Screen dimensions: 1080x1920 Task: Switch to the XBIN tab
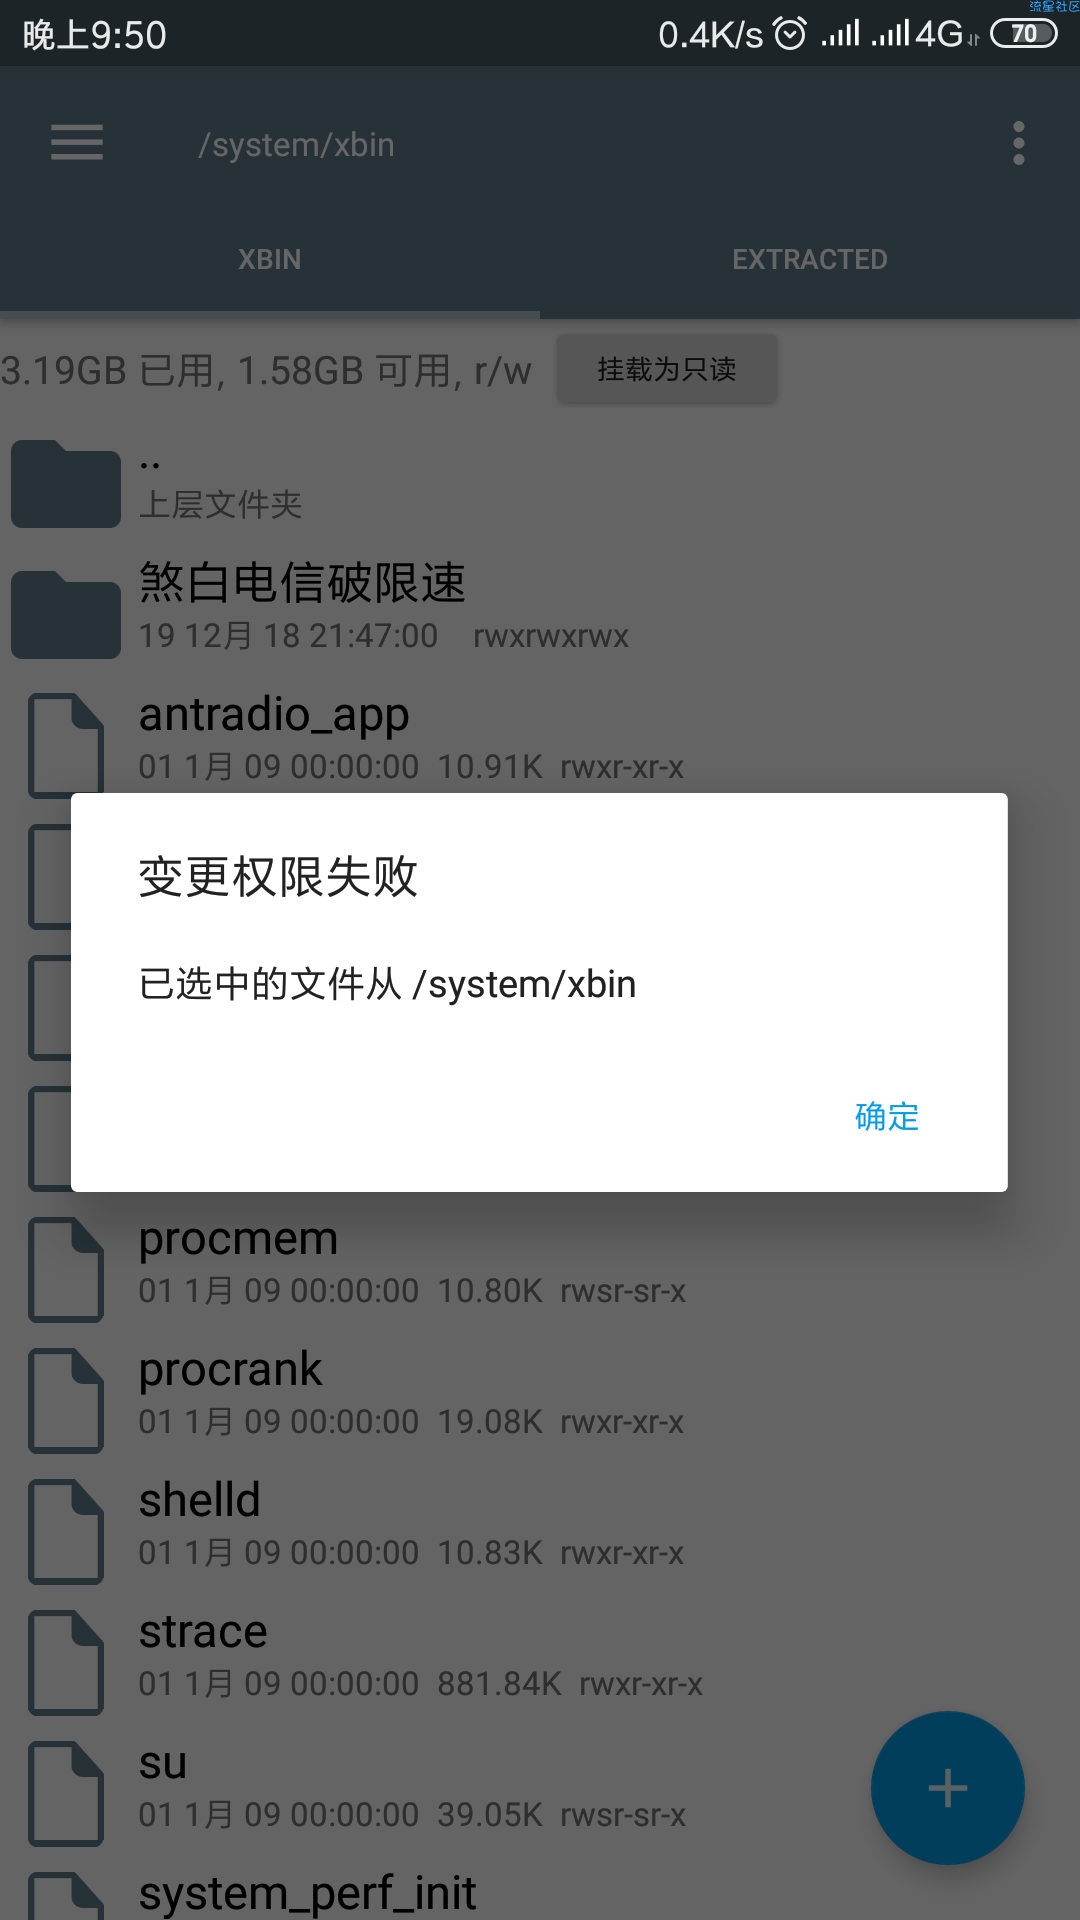270,260
